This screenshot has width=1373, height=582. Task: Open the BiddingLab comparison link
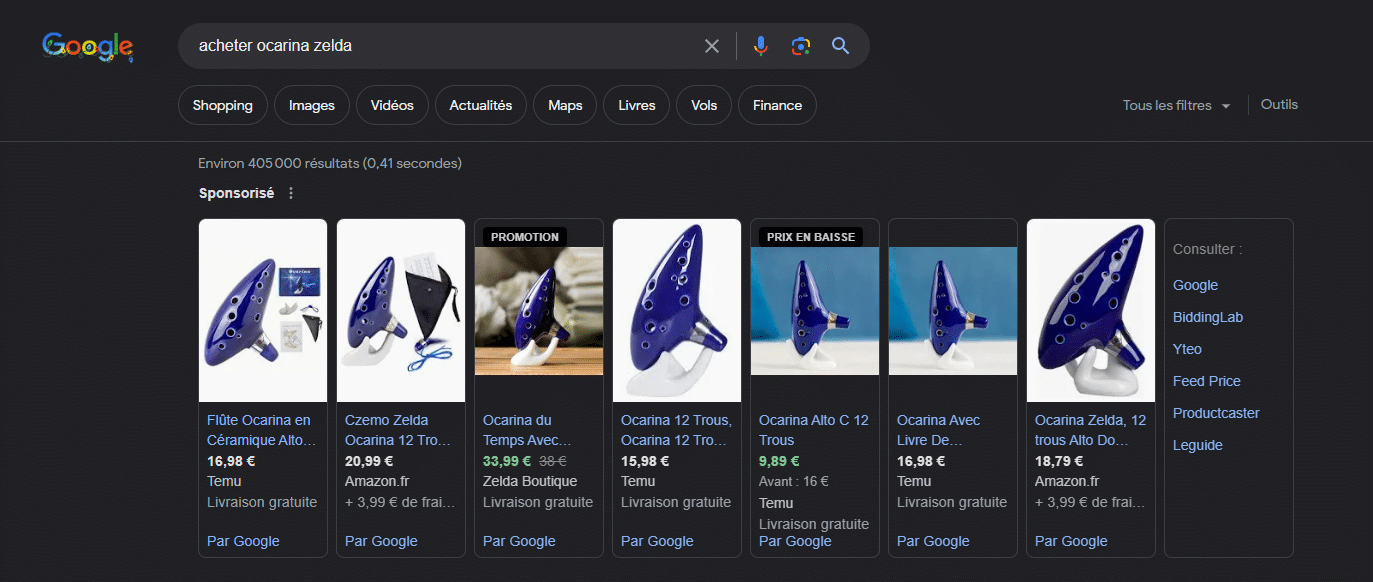[x=1208, y=317]
